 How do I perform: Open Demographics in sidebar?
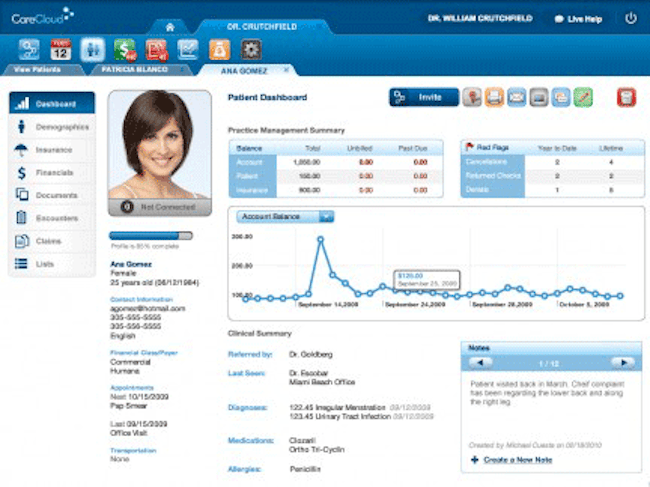(x=52, y=127)
